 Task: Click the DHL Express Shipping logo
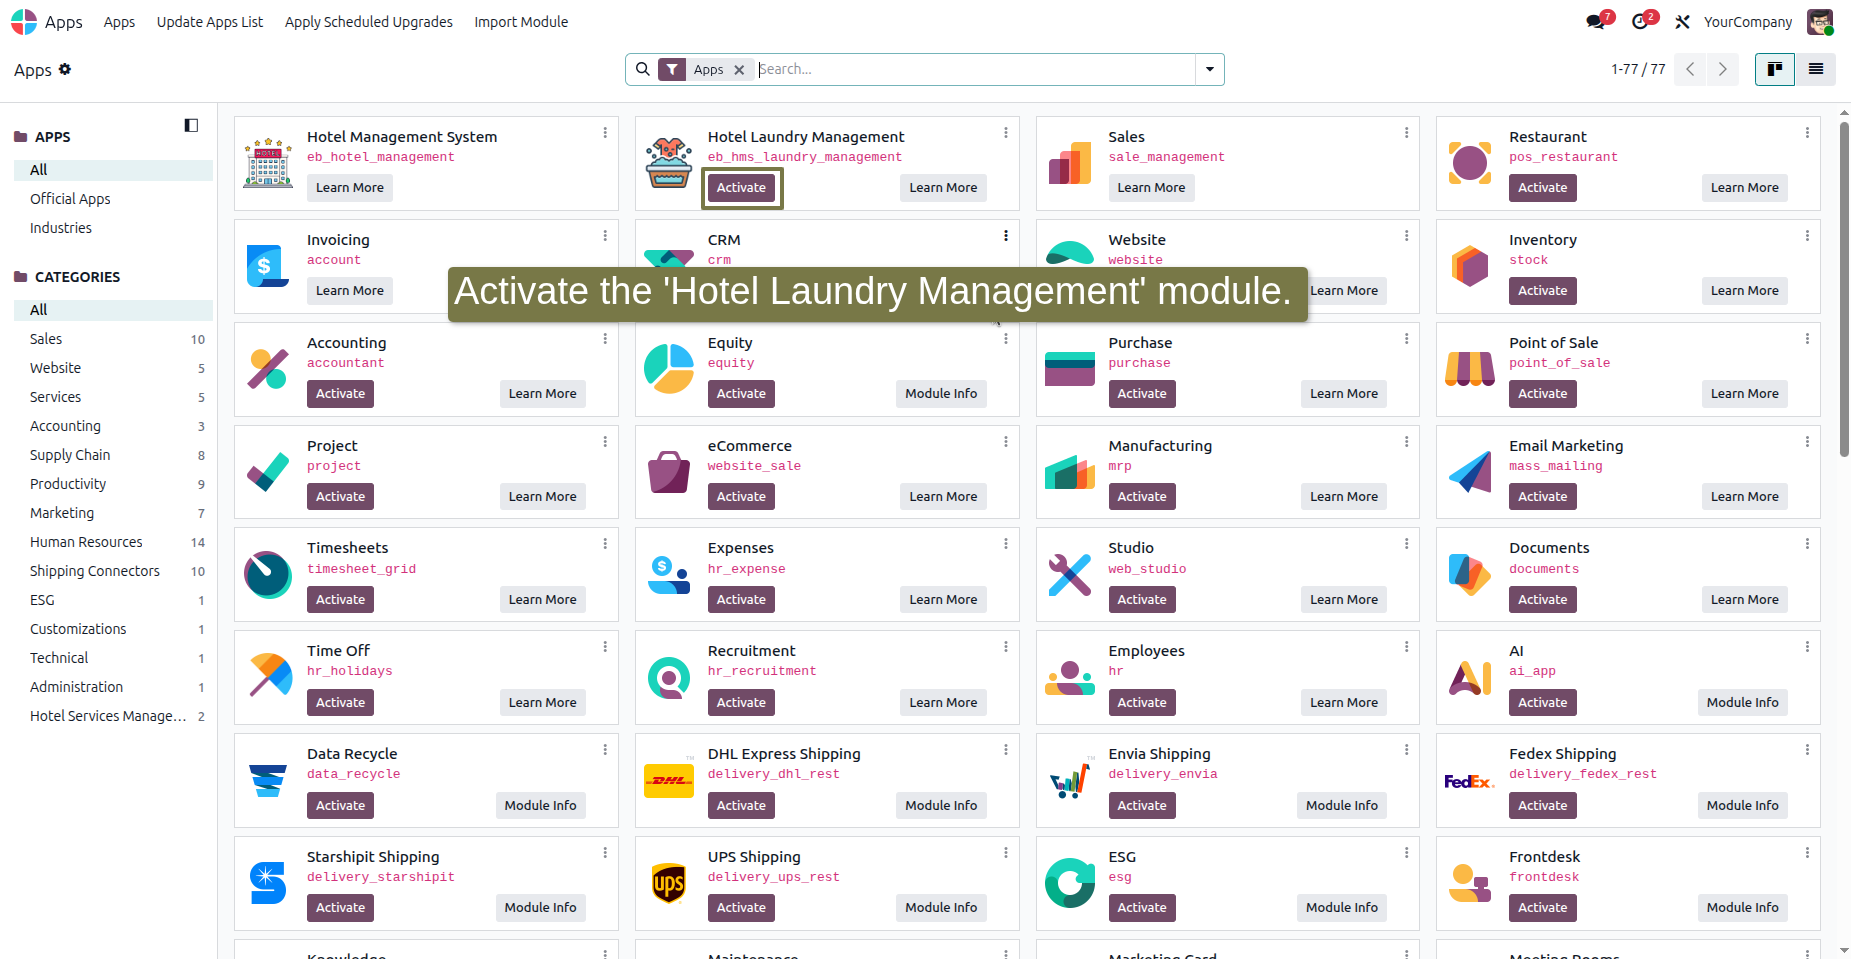pos(668,780)
